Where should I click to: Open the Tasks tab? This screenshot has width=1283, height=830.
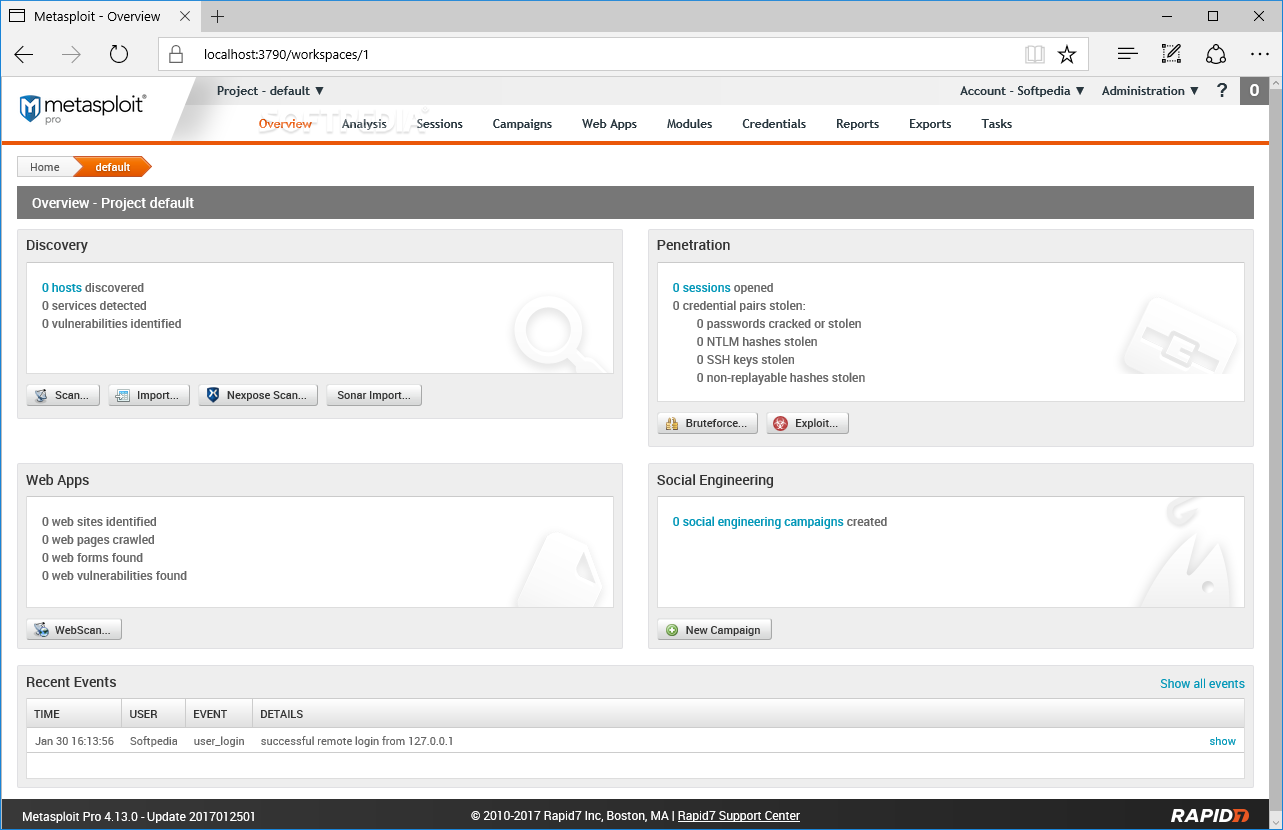point(997,124)
